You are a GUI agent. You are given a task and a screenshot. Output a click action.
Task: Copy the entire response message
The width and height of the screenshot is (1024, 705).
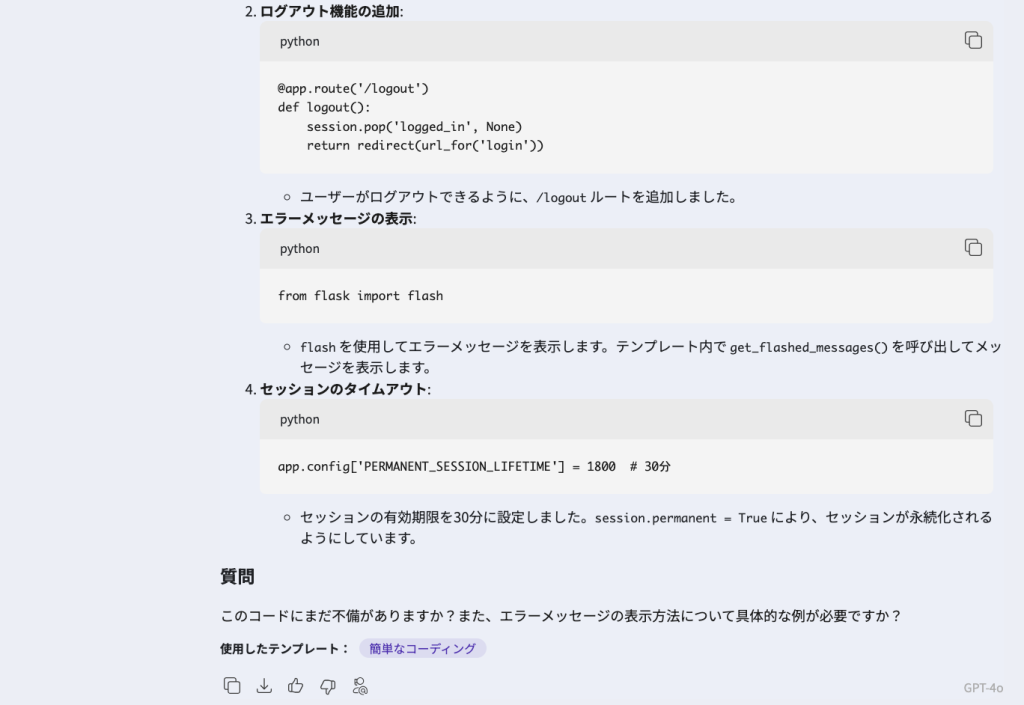click(232, 686)
